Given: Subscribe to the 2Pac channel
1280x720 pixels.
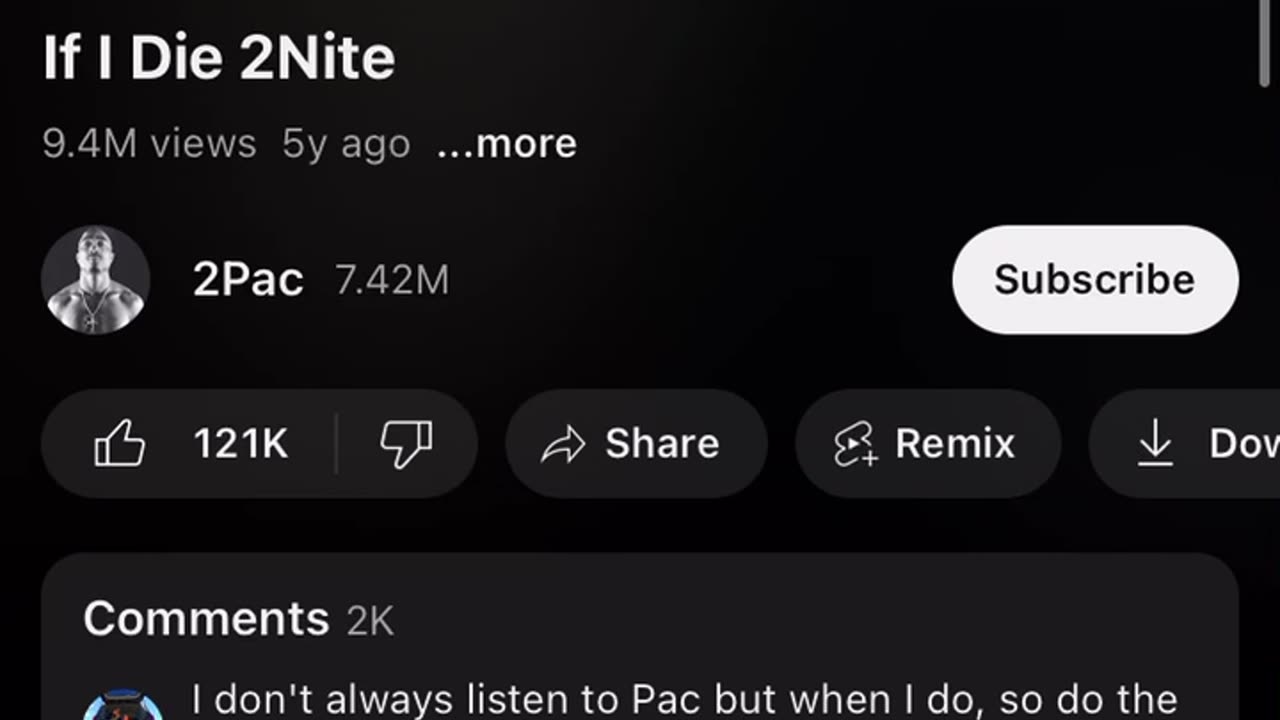Looking at the screenshot, I should coord(1095,280).
